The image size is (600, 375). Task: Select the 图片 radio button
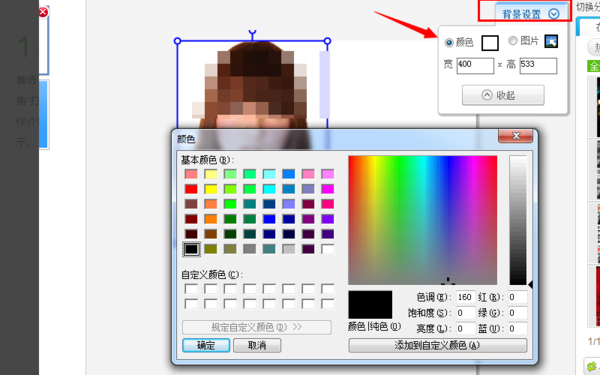[x=513, y=40]
